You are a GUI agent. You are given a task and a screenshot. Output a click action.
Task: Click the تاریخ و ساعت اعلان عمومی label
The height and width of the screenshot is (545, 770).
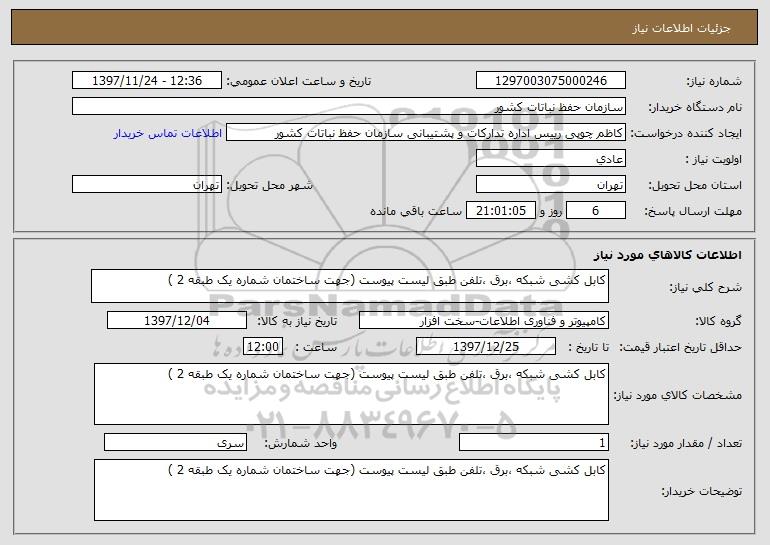click(x=299, y=81)
